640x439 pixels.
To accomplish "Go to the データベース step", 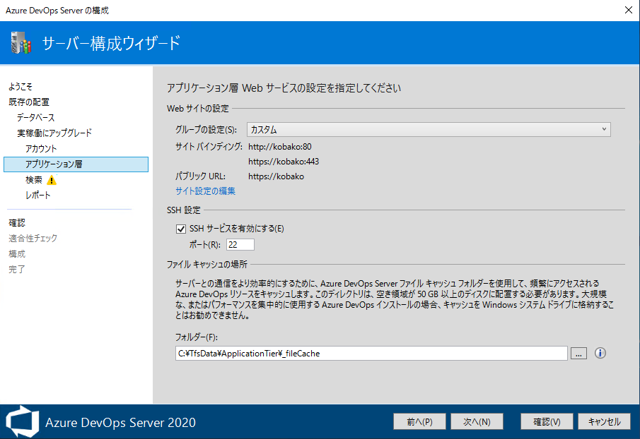I will pos(36,118).
